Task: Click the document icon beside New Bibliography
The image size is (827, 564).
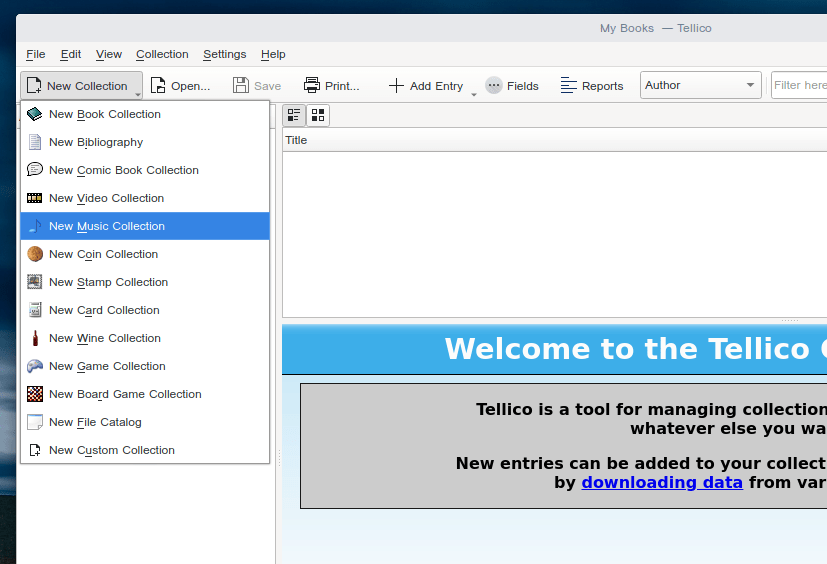Action: click(x=35, y=142)
